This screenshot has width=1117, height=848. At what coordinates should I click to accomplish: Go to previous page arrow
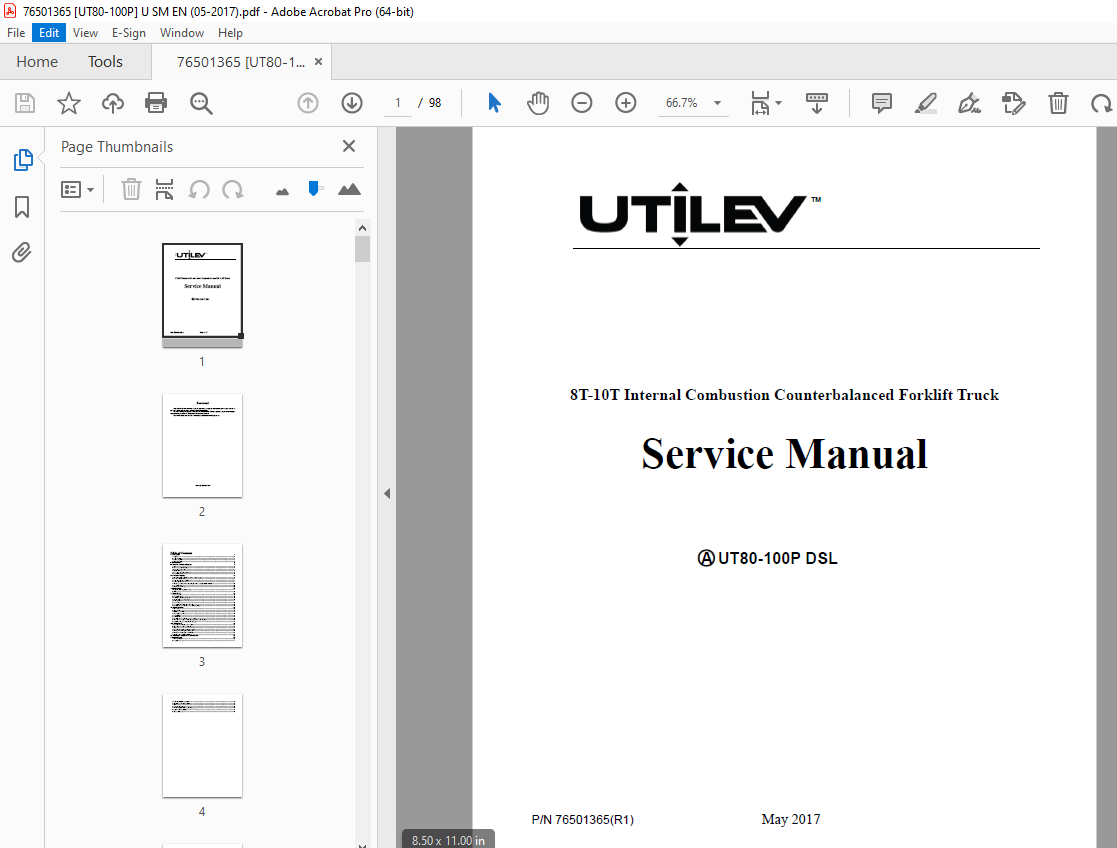pos(308,103)
